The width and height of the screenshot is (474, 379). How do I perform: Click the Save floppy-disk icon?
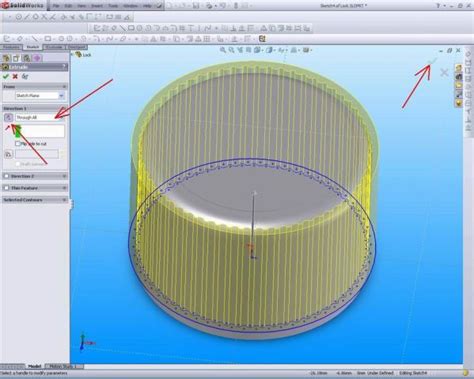(196, 5)
